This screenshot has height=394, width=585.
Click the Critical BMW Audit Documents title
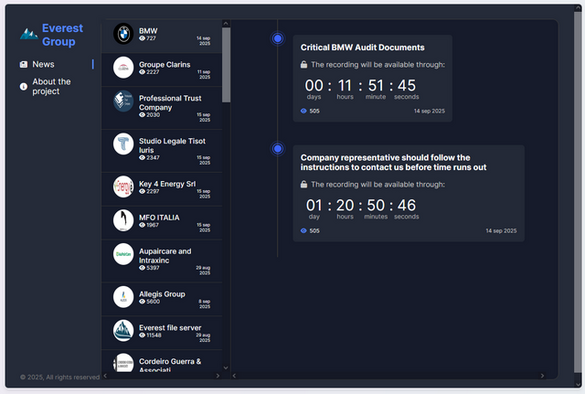pyautogui.click(x=362, y=47)
